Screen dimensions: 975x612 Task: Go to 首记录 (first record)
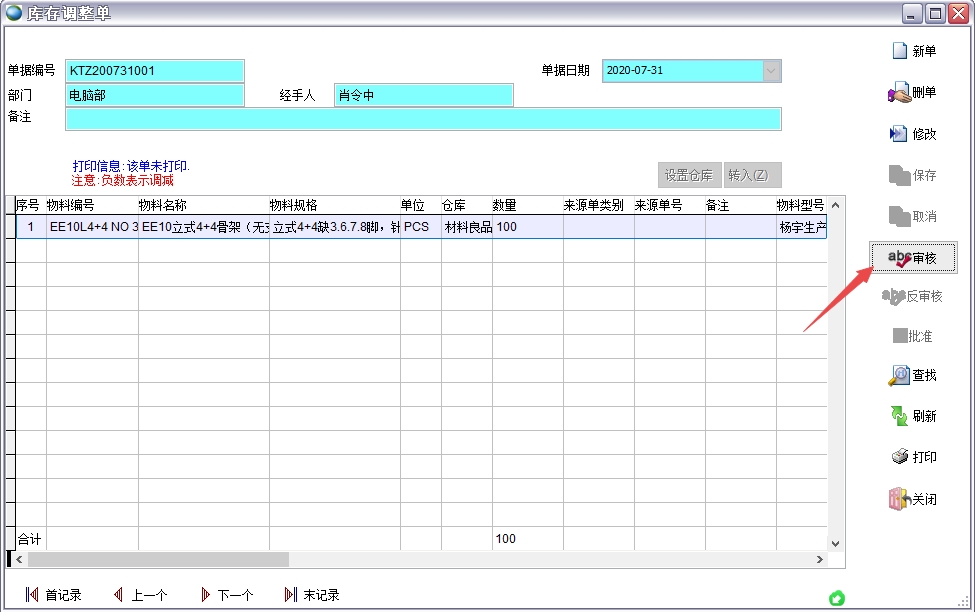click(32, 595)
